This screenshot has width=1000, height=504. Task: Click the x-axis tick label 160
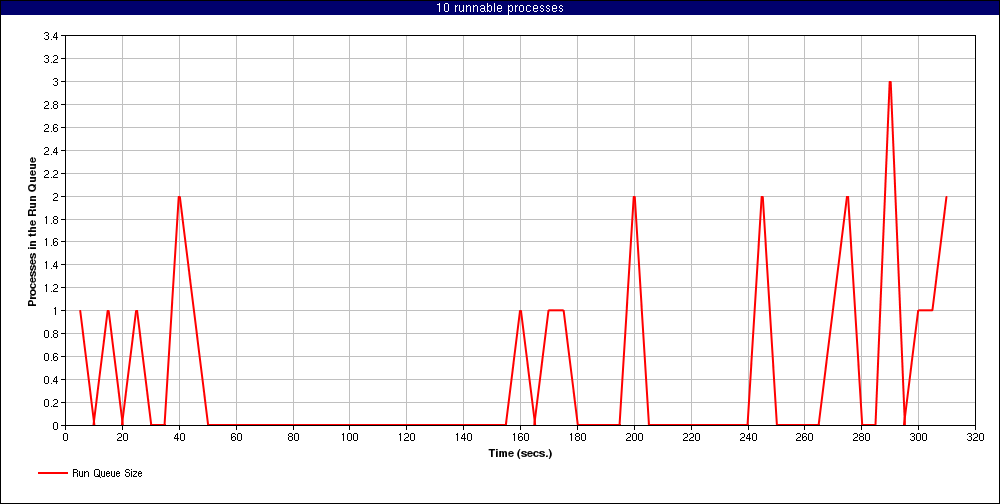coord(520,437)
